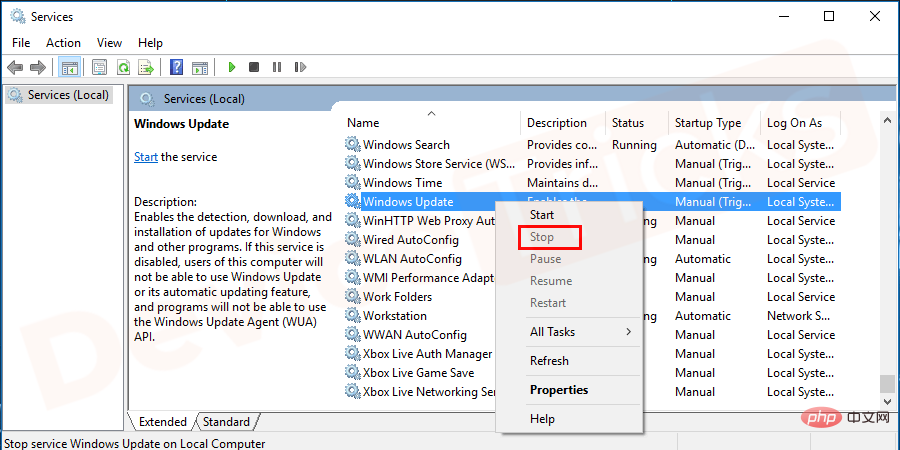Select the WLAN AutoConfig service

pyautogui.click(x=412, y=258)
